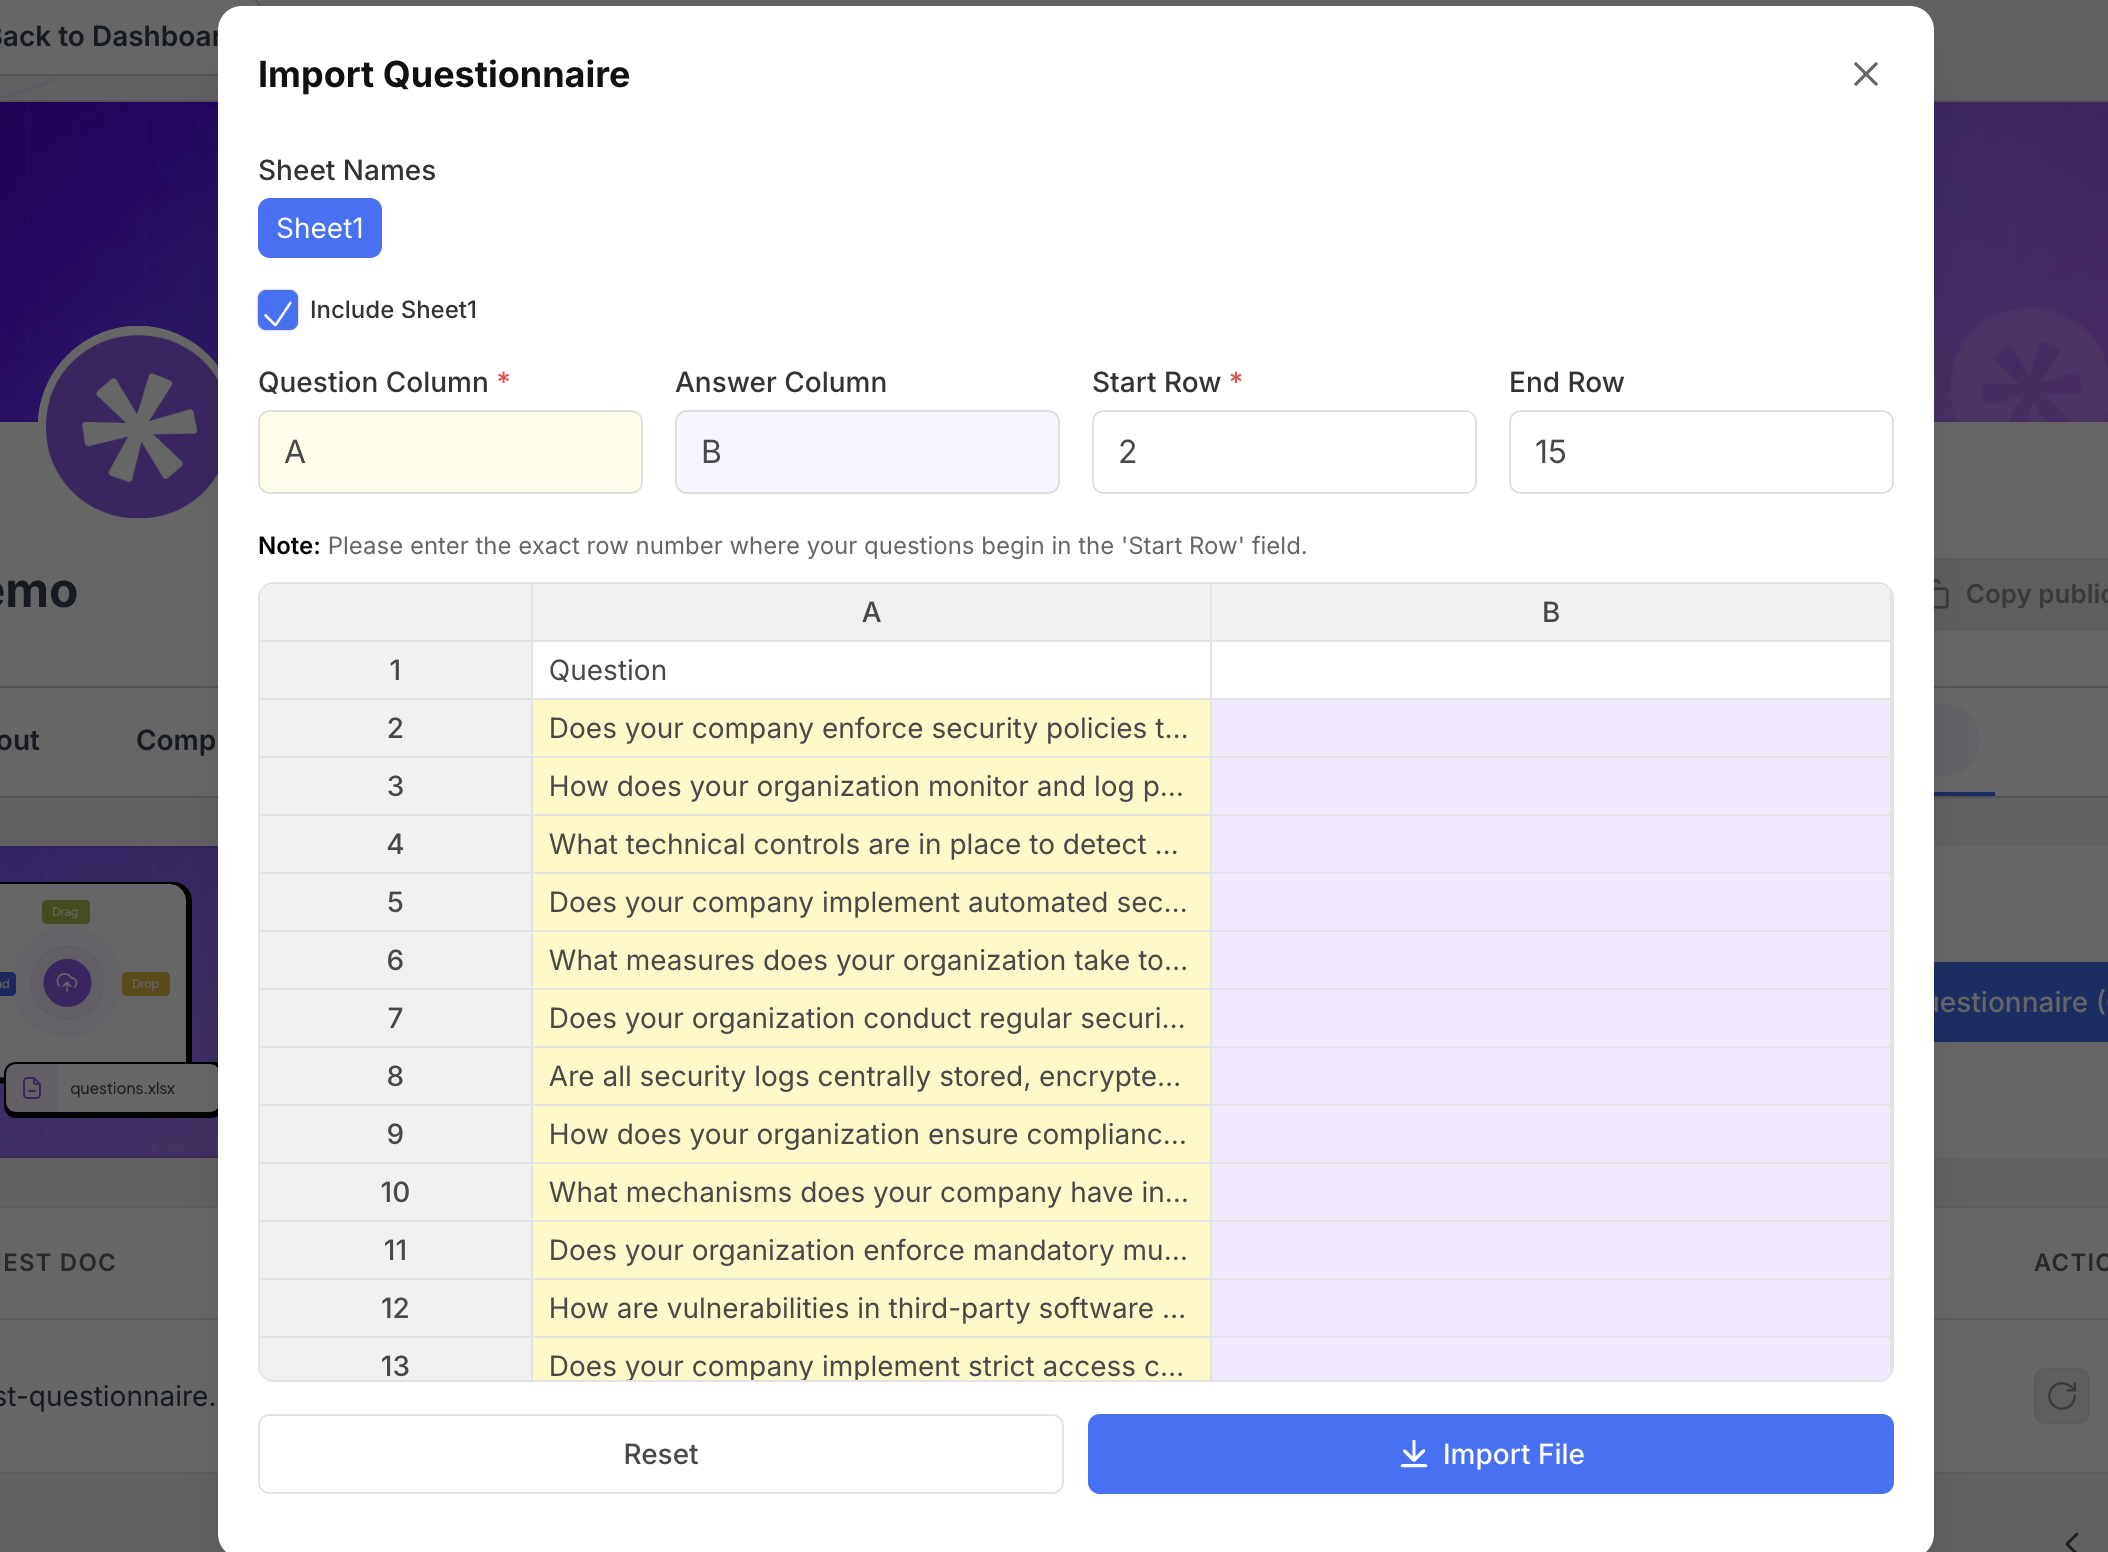This screenshot has height=1552, width=2108.
Task: Click the refresh icon in actions column
Action: point(2061,1396)
